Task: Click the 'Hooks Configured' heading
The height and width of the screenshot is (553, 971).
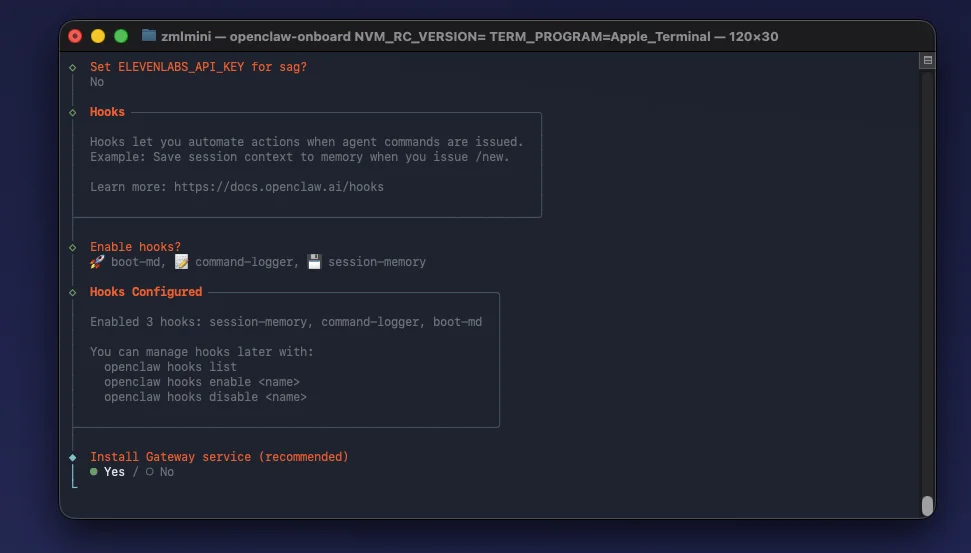Action: click(146, 292)
